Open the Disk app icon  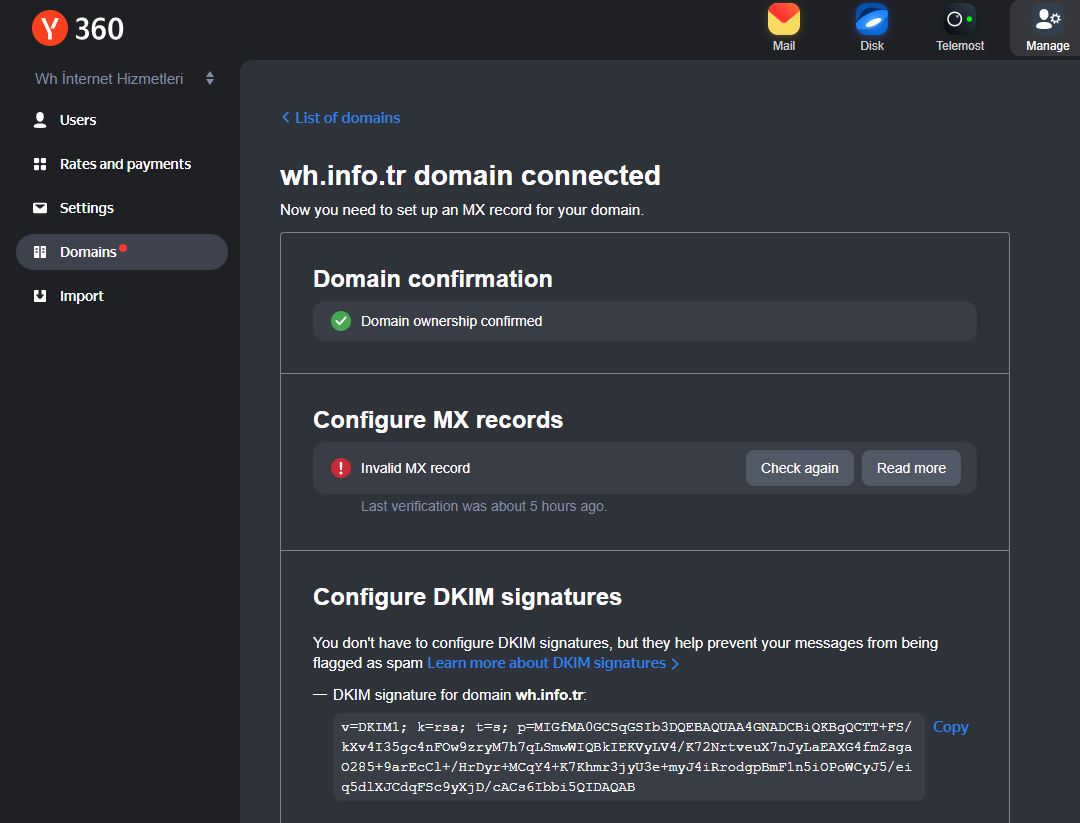[871, 19]
